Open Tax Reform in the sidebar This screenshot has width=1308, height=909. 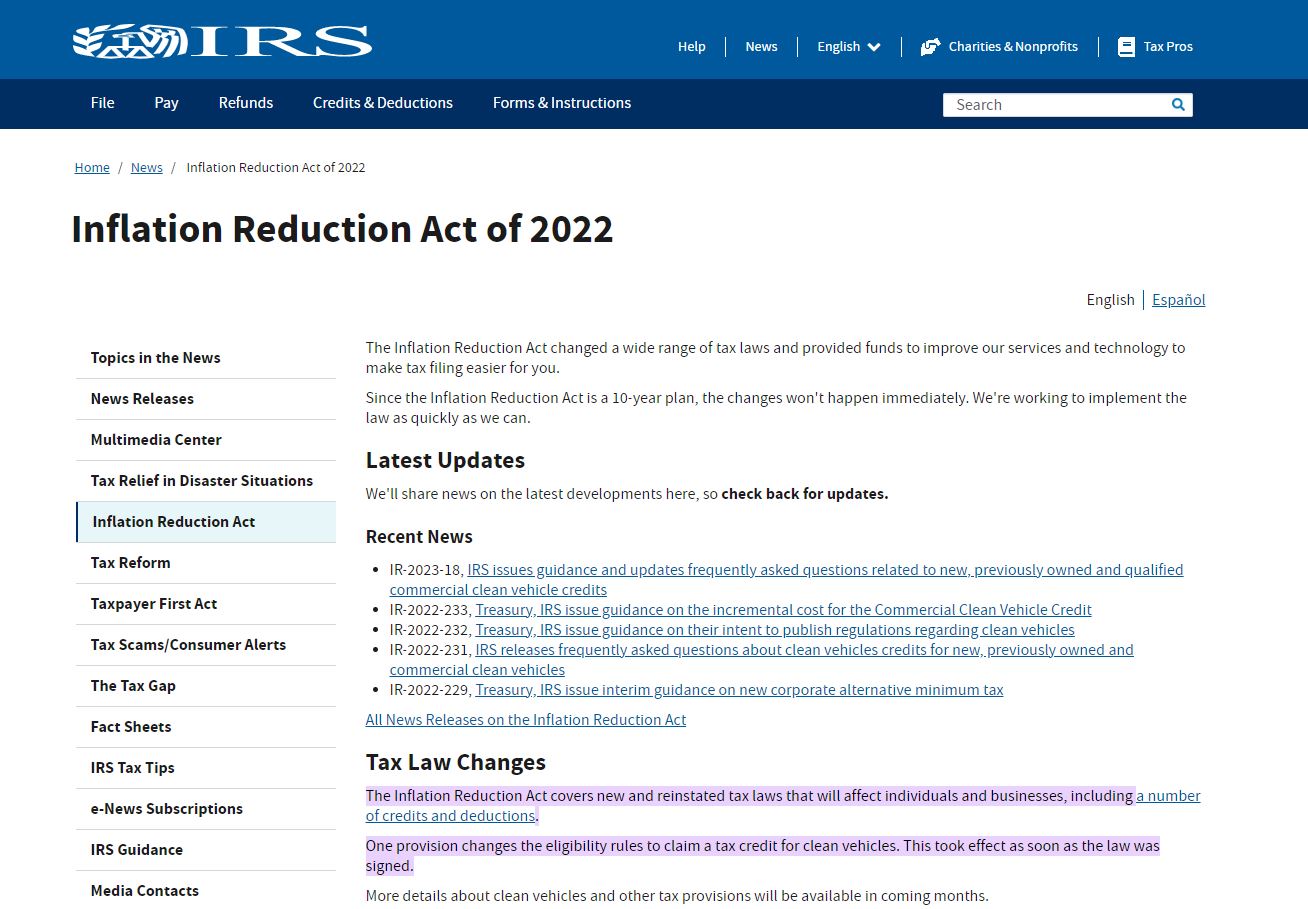206,563
